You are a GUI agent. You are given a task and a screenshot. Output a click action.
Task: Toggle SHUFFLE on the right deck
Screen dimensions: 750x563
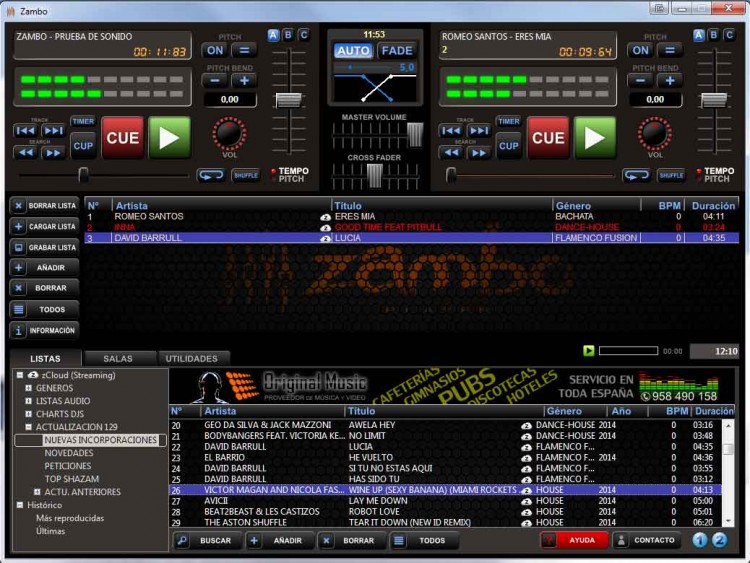[x=672, y=176]
